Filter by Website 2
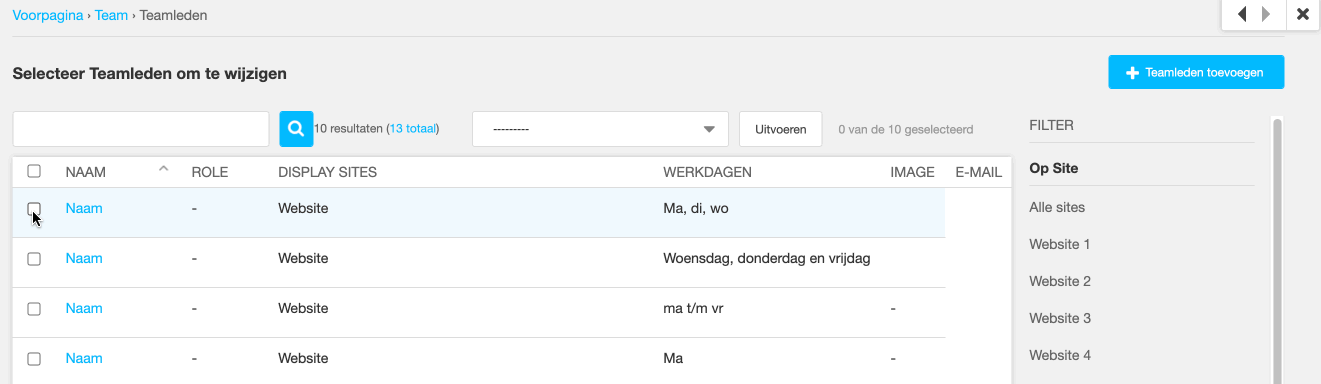The width and height of the screenshot is (1321, 384). click(1060, 281)
